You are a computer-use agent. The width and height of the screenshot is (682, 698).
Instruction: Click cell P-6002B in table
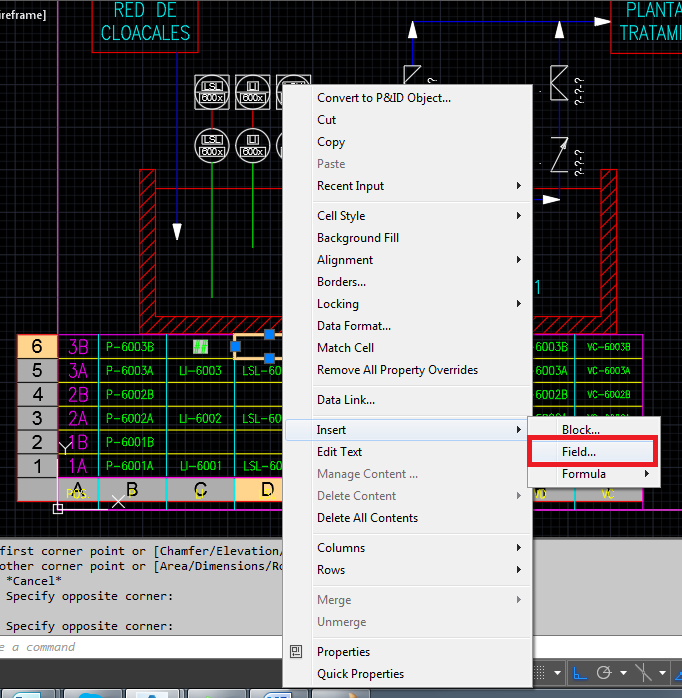click(x=132, y=394)
